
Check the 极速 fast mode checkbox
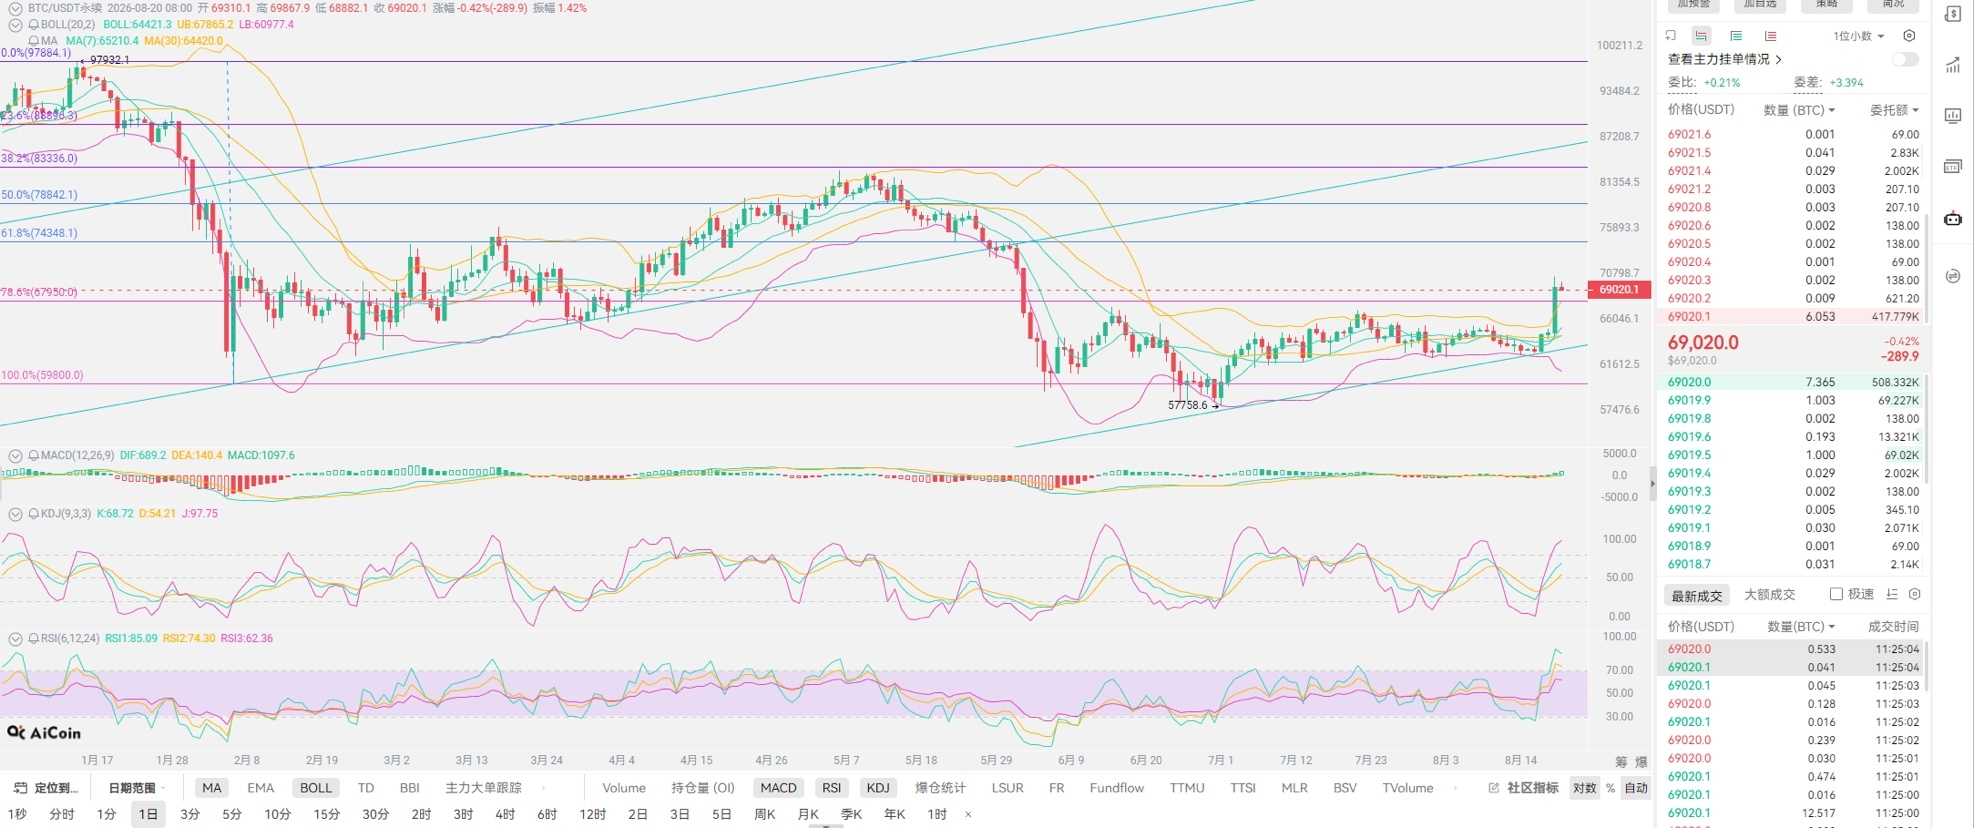click(x=1836, y=594)
